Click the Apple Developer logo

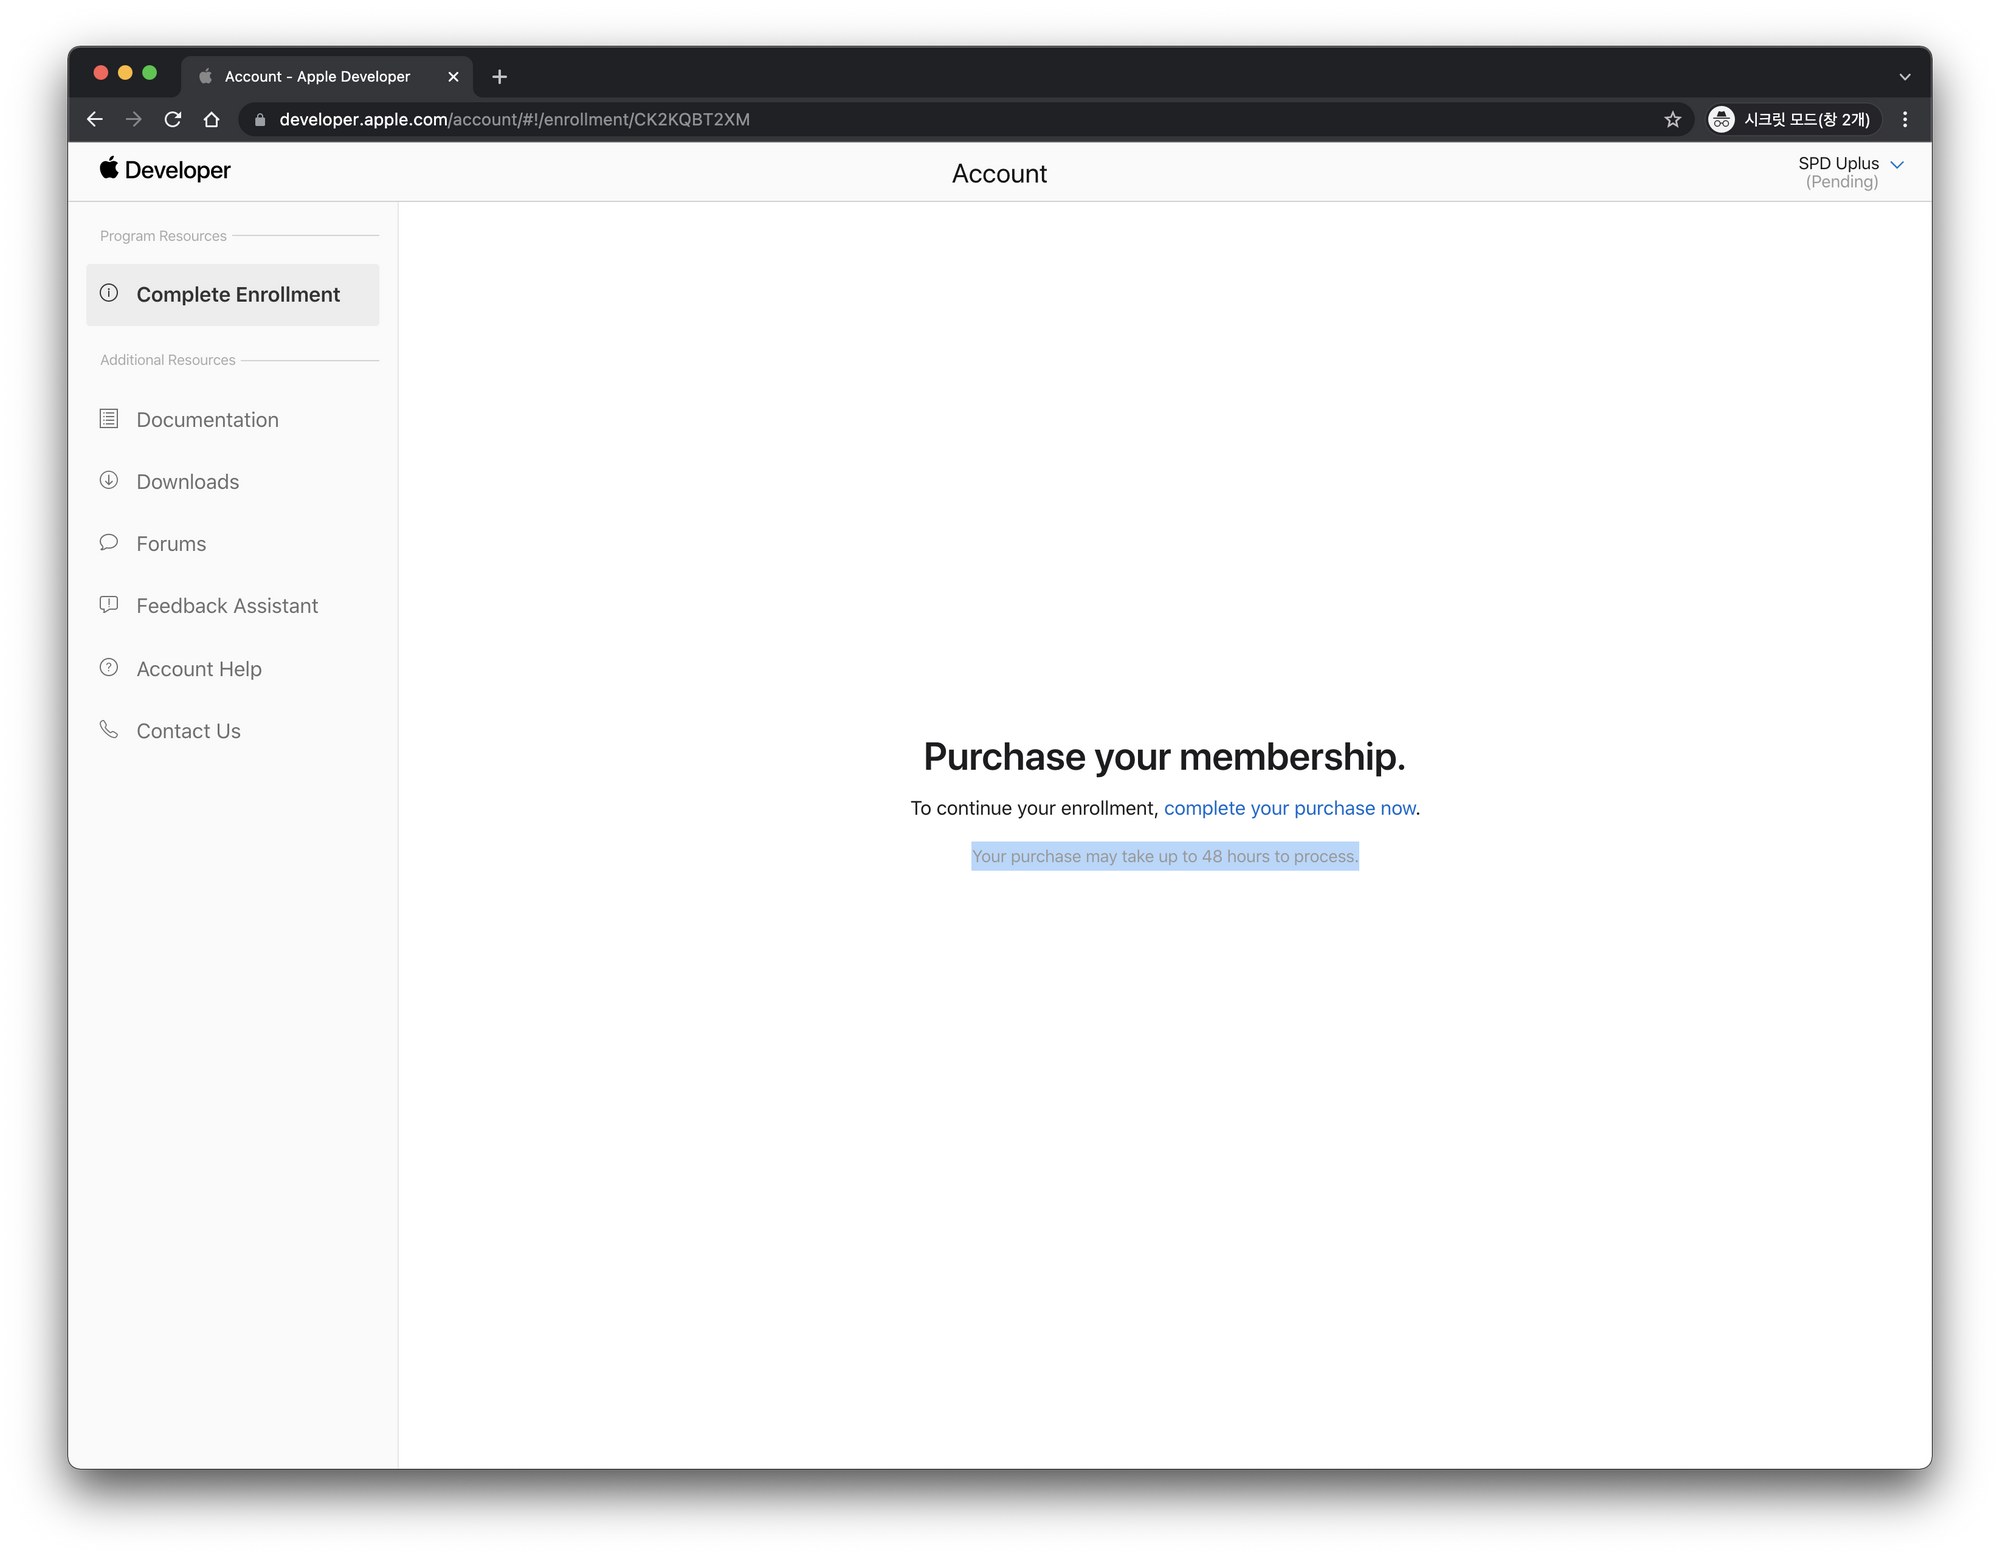pos(165,170)
